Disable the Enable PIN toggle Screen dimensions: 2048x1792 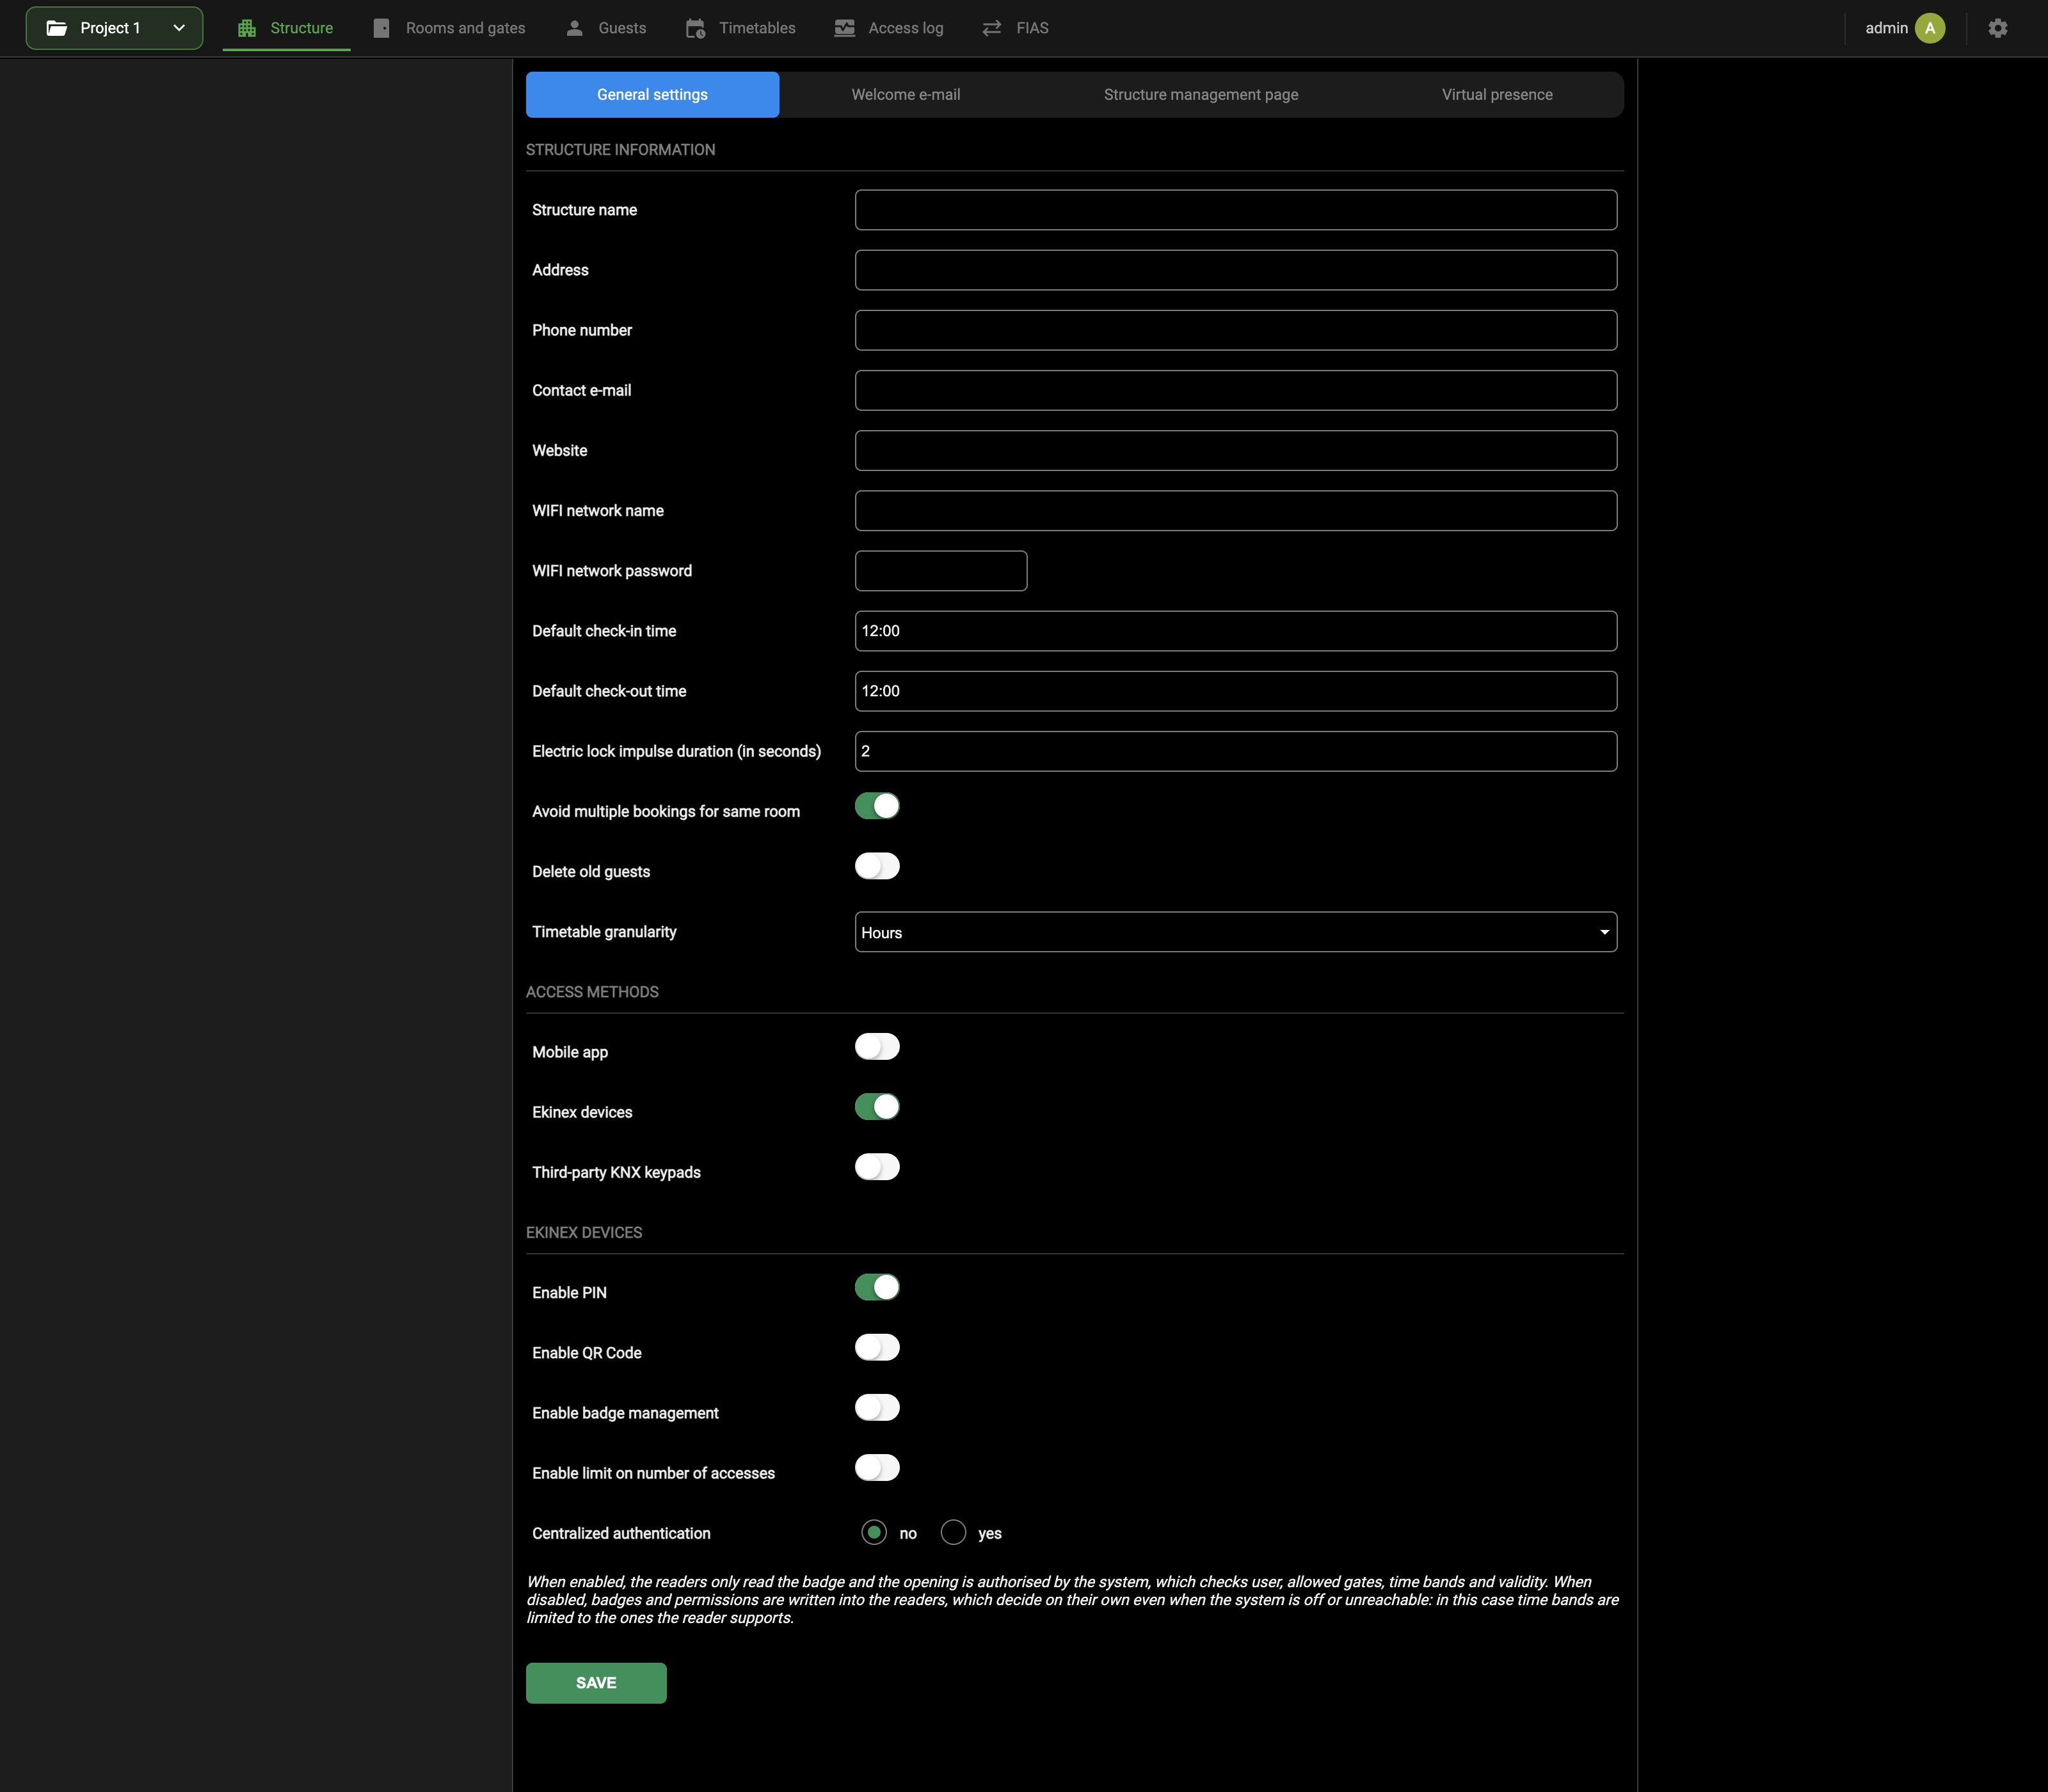point(877,1287)
